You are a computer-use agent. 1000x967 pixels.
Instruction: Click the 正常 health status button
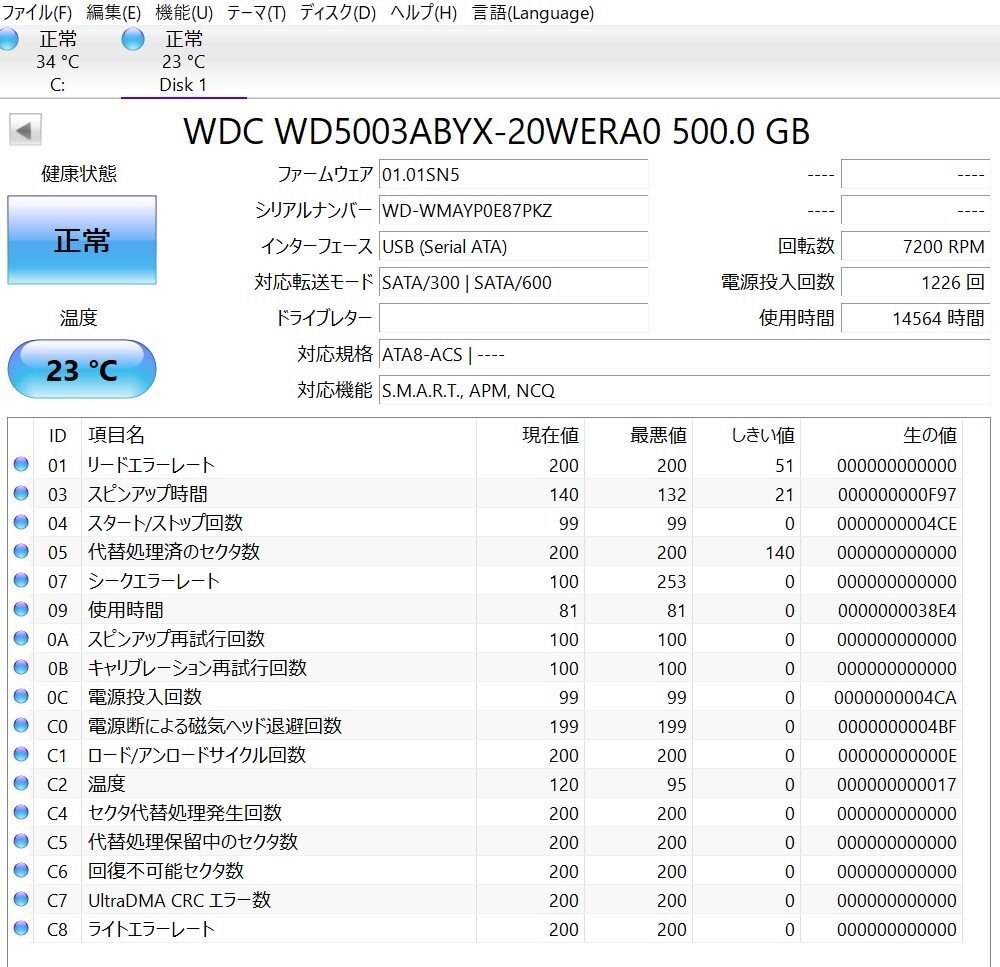click(x=82, y=240)
